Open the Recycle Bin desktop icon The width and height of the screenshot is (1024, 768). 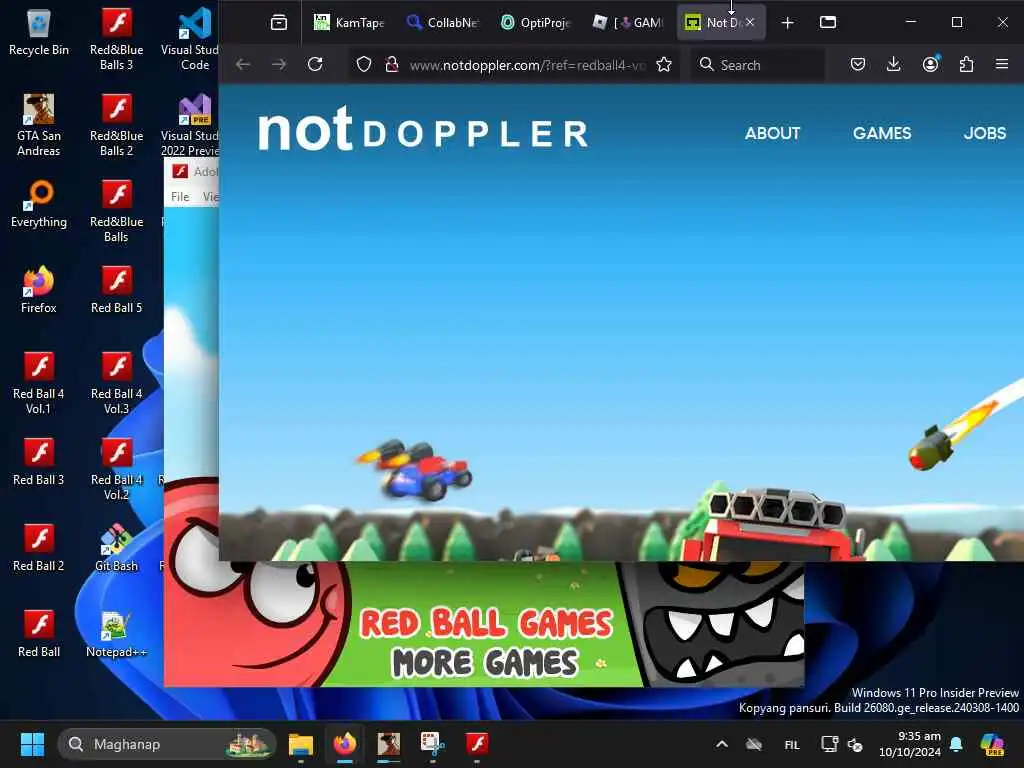tap(39, 33)
